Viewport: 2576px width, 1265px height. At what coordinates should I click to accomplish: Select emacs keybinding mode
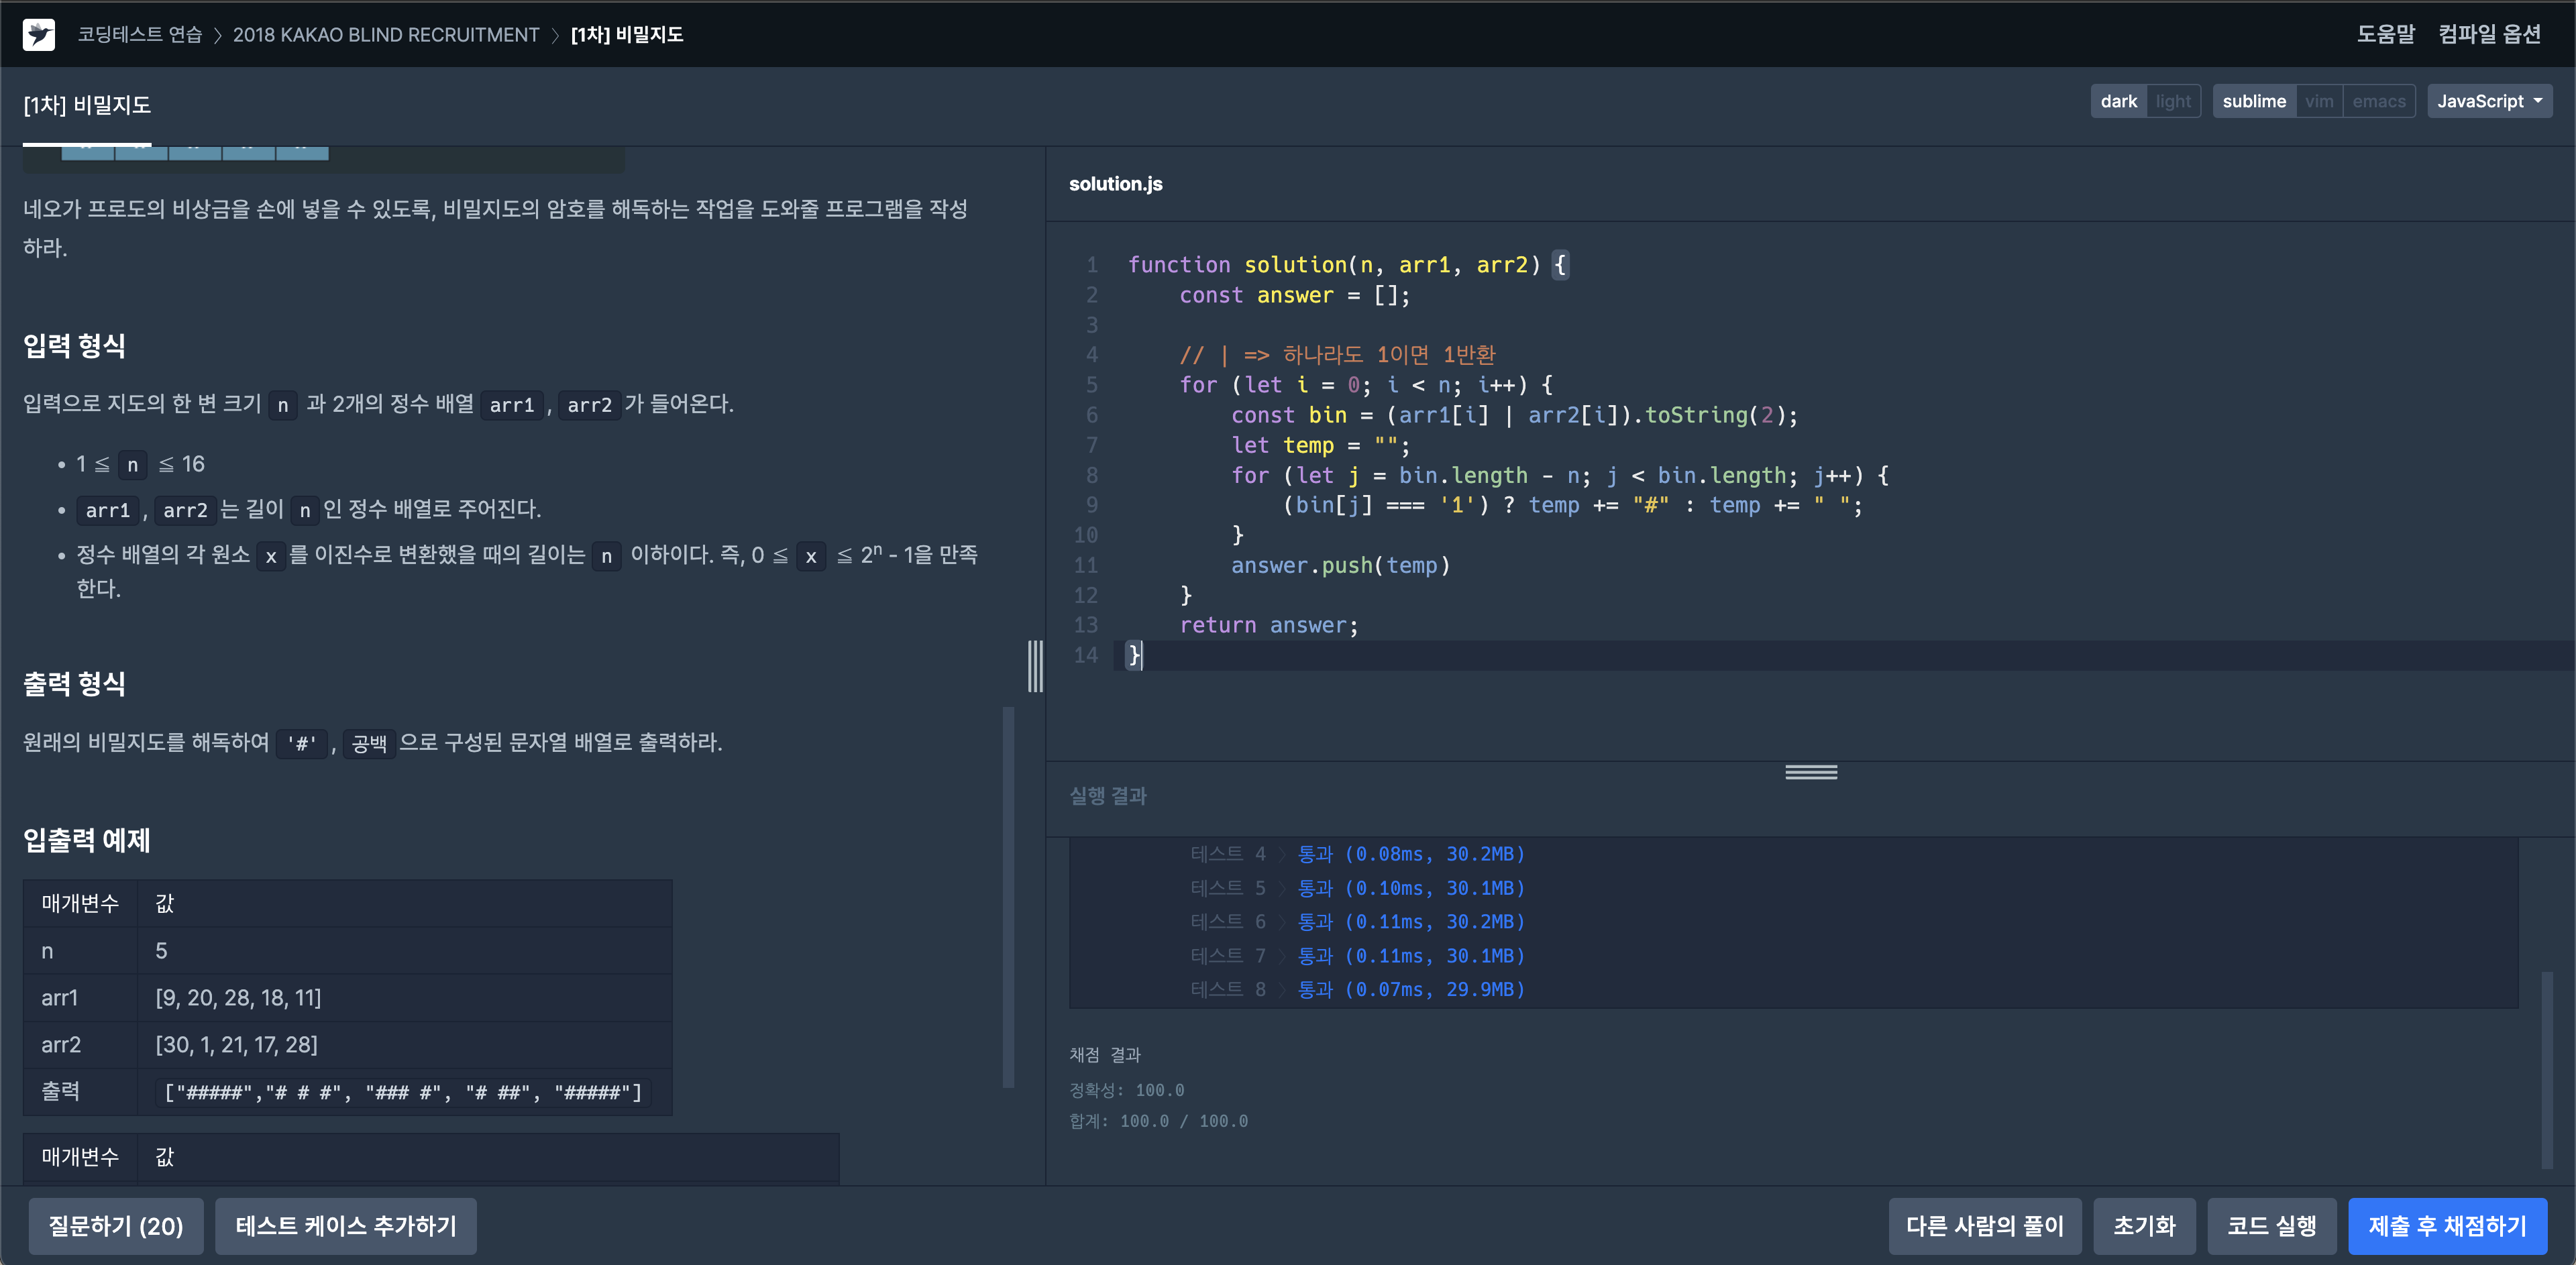[x=2379, y=101]
